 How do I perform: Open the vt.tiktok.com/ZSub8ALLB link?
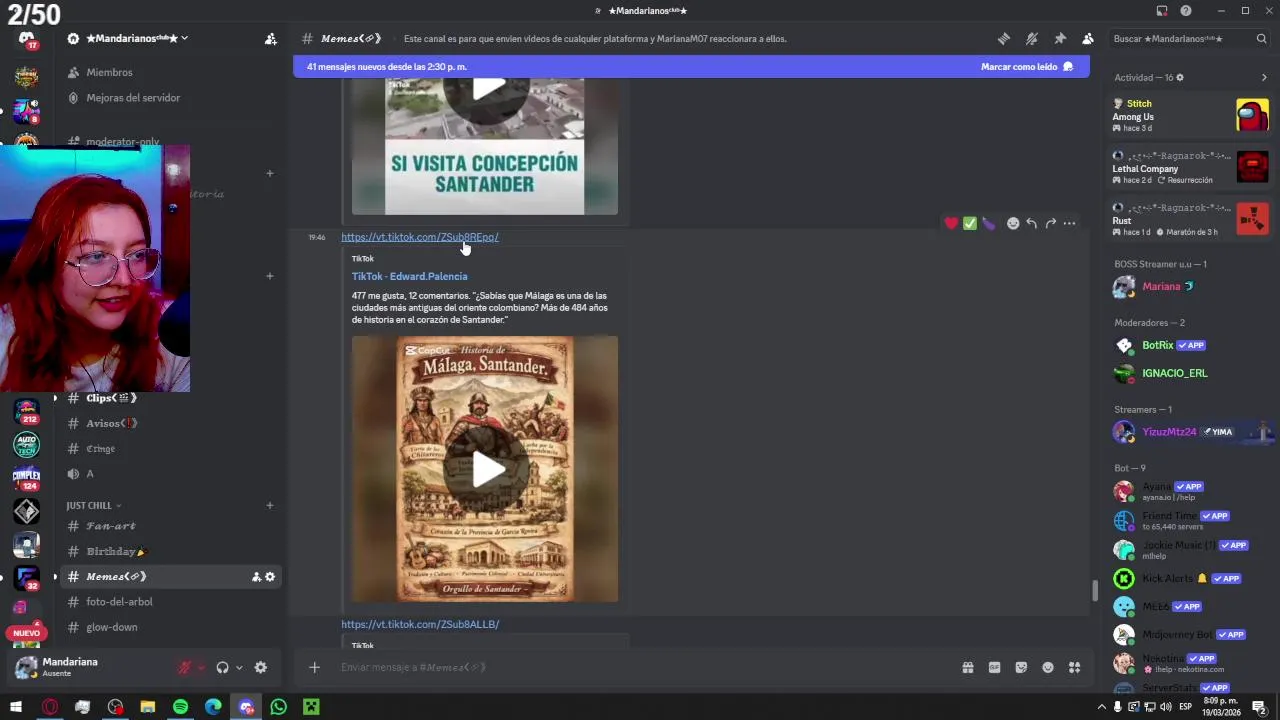[420, 624]
